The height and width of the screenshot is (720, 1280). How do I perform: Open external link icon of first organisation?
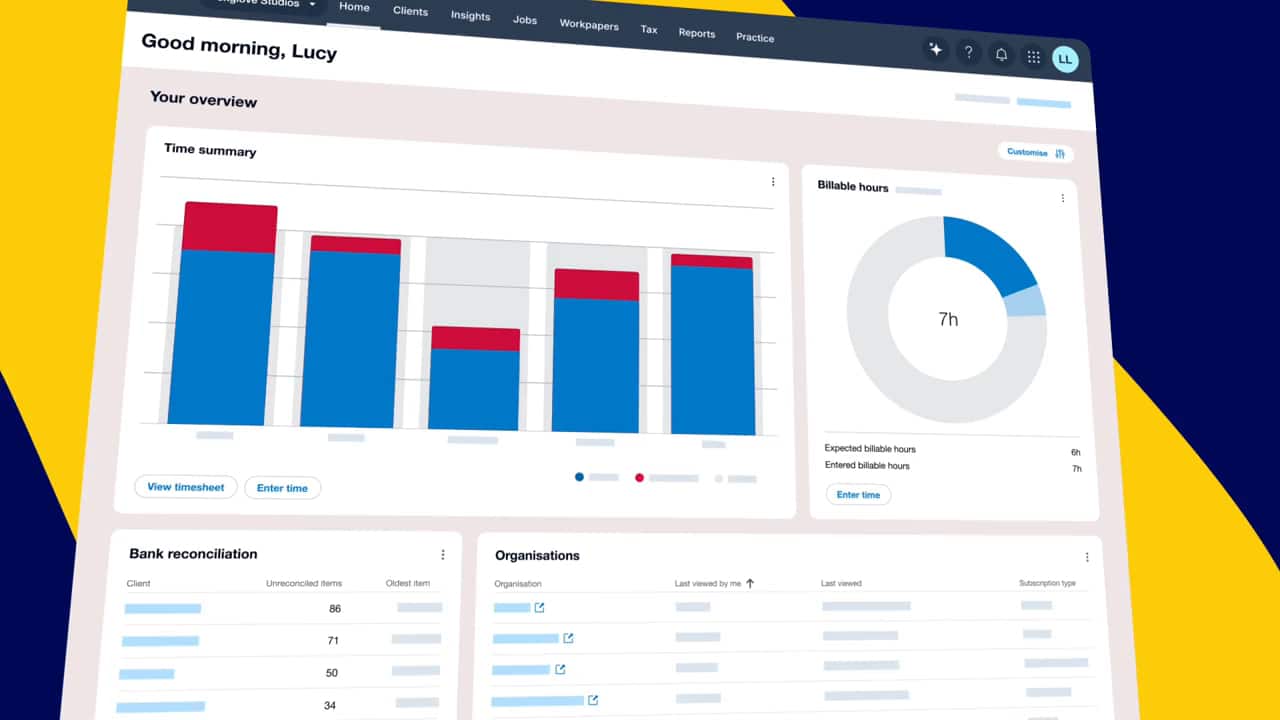[540, 607]
